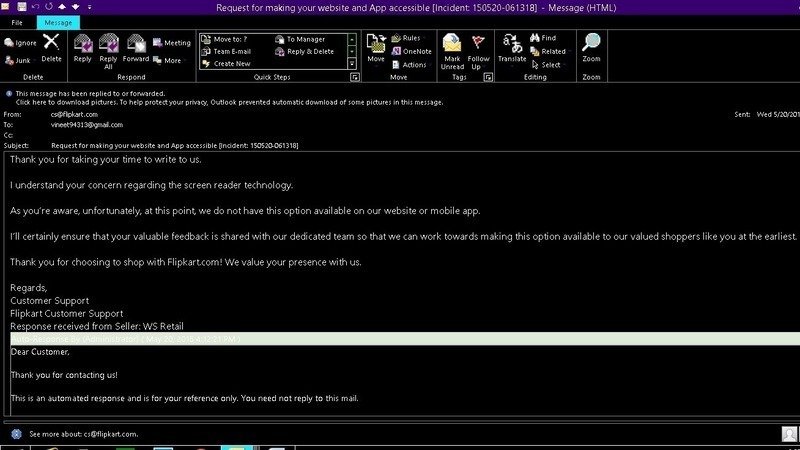Click the Ignore conversation button
800x450 pixels.
point(20,43)
